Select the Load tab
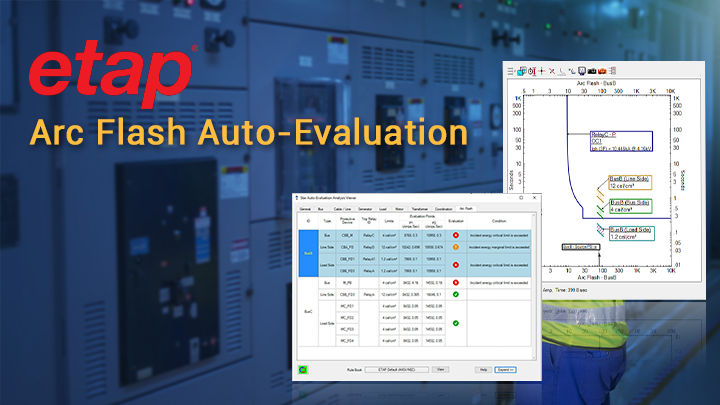The height and width of the screenshot is (405, 720). tap(383, 209)
